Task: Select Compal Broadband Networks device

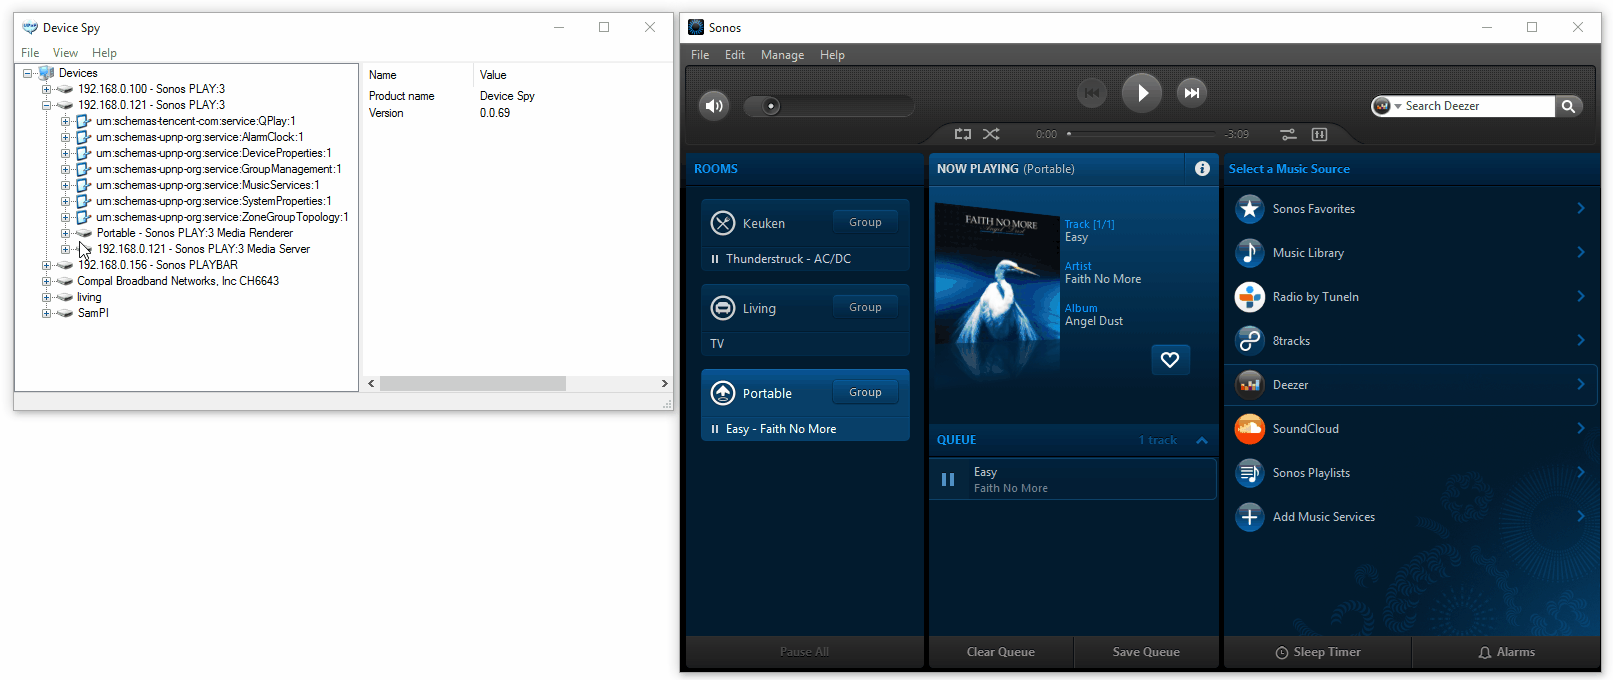Action: (x=178, y=281)
